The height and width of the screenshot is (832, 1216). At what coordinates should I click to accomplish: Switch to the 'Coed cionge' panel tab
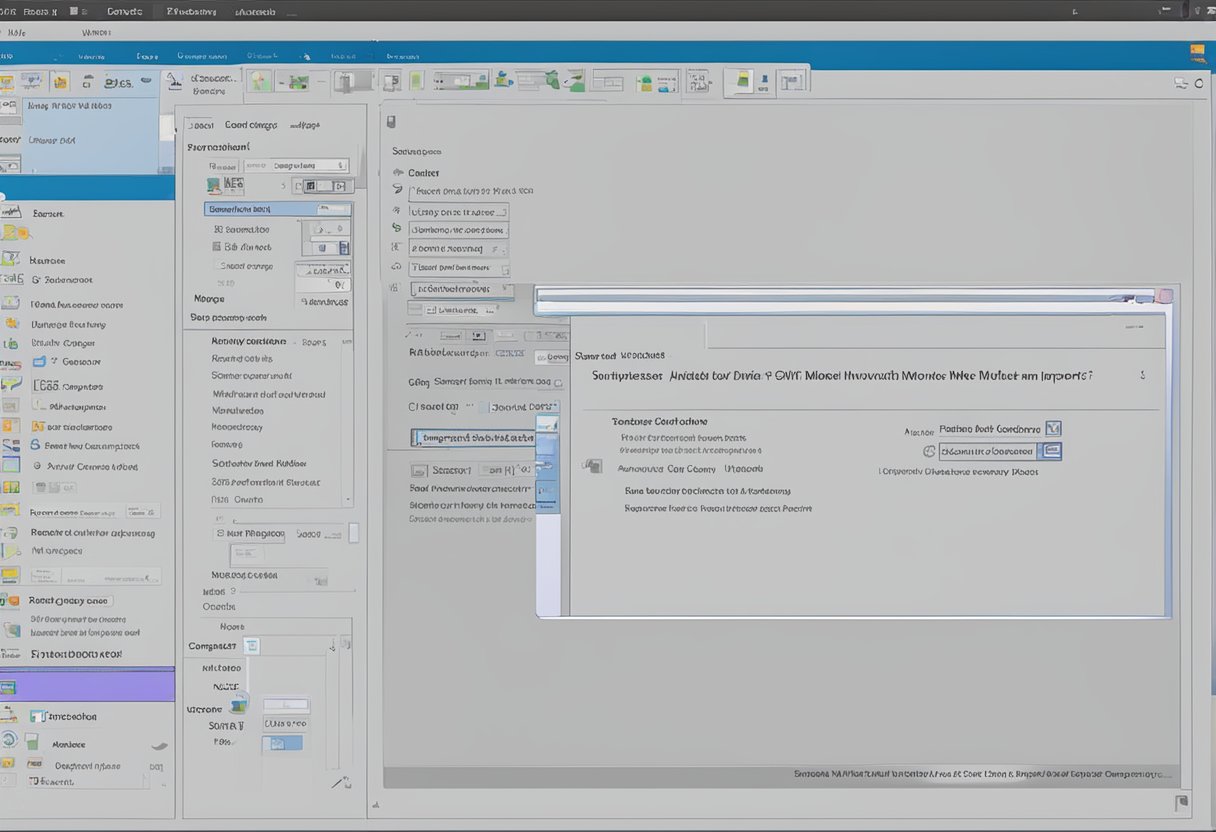tap(251, 126)
